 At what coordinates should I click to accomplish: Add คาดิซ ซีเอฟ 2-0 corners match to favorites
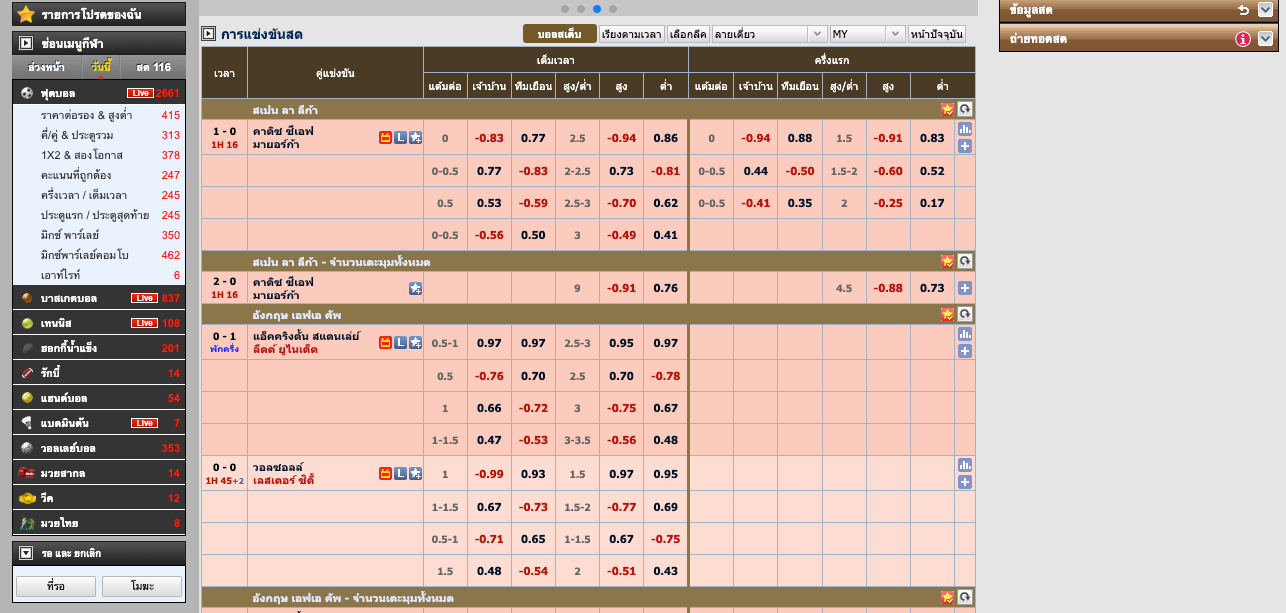415,288
